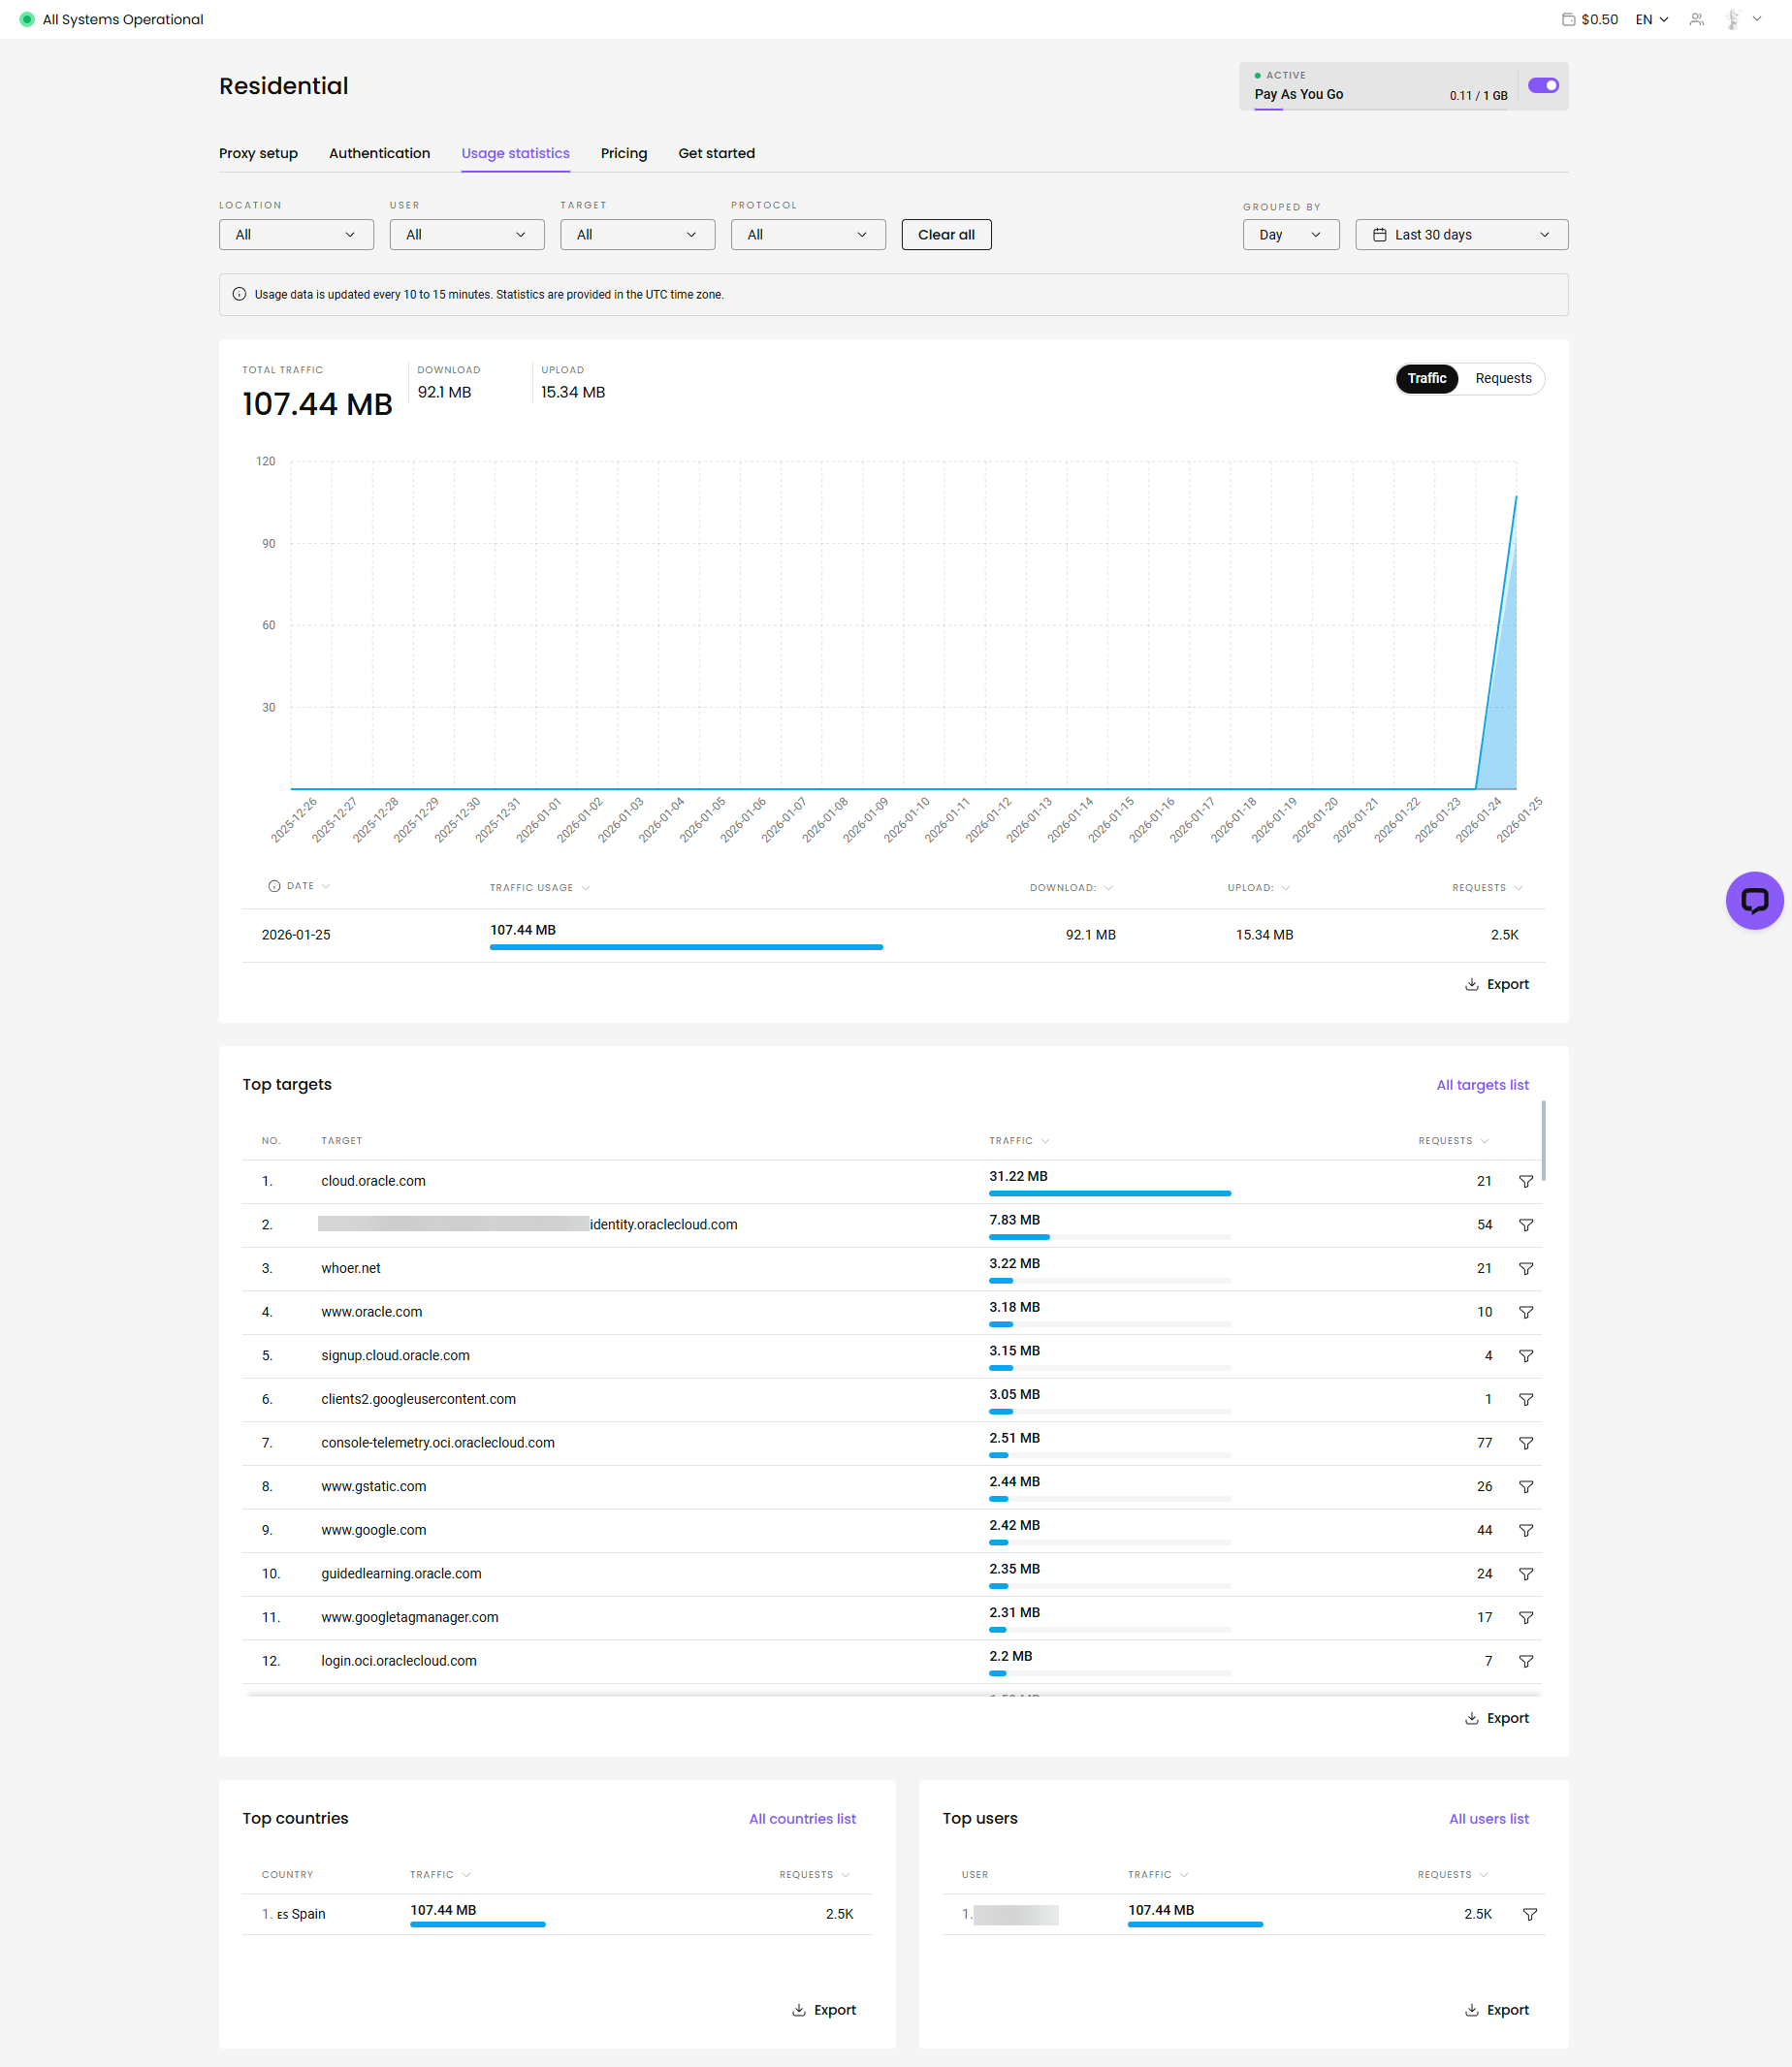The width and height of the screenshot is (1792, 2067).
Task: Filter by www.google.com target icon
Action: (1525, 1530)
